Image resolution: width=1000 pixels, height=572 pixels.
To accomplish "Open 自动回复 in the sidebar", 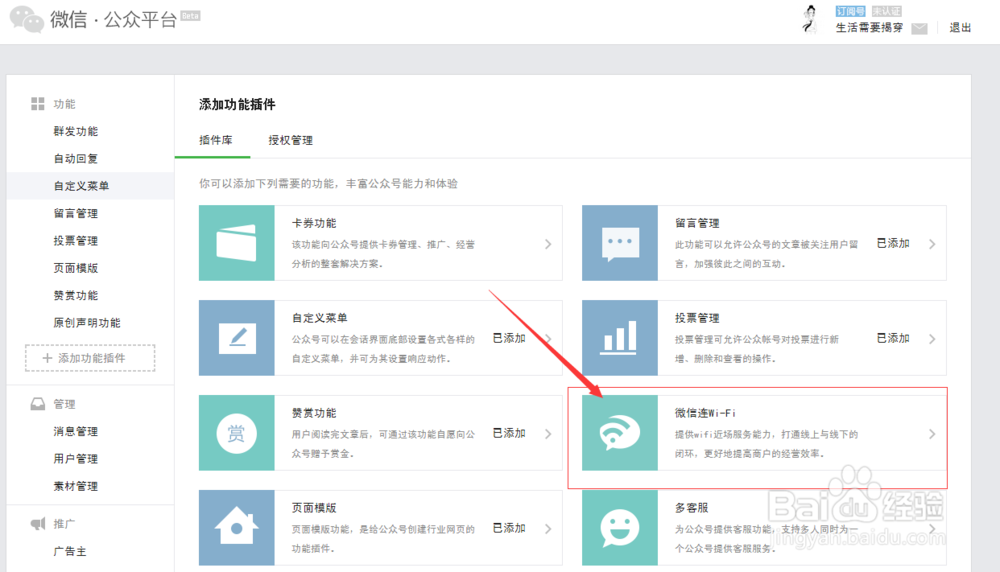I will (x=76, y=159).
